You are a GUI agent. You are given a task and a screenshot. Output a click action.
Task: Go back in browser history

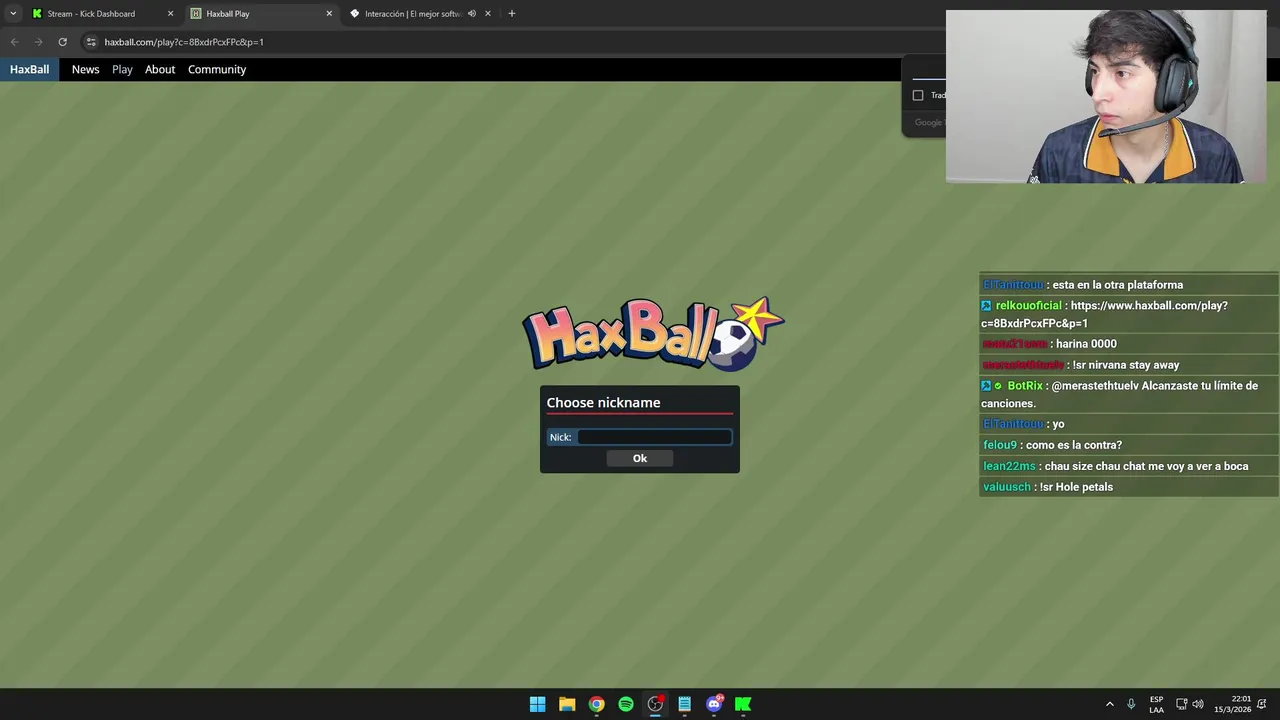click(14, 42)
